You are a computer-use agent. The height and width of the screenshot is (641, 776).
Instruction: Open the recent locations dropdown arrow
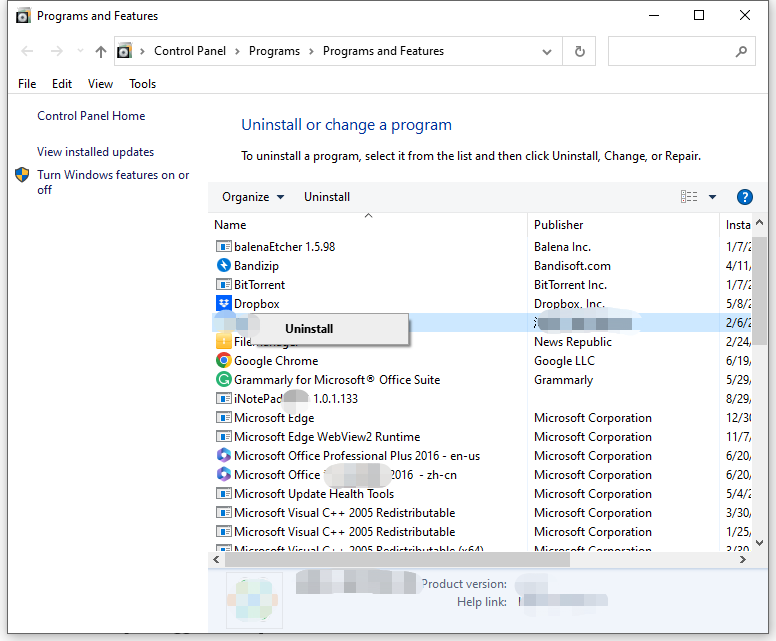[x=80, y=51]
